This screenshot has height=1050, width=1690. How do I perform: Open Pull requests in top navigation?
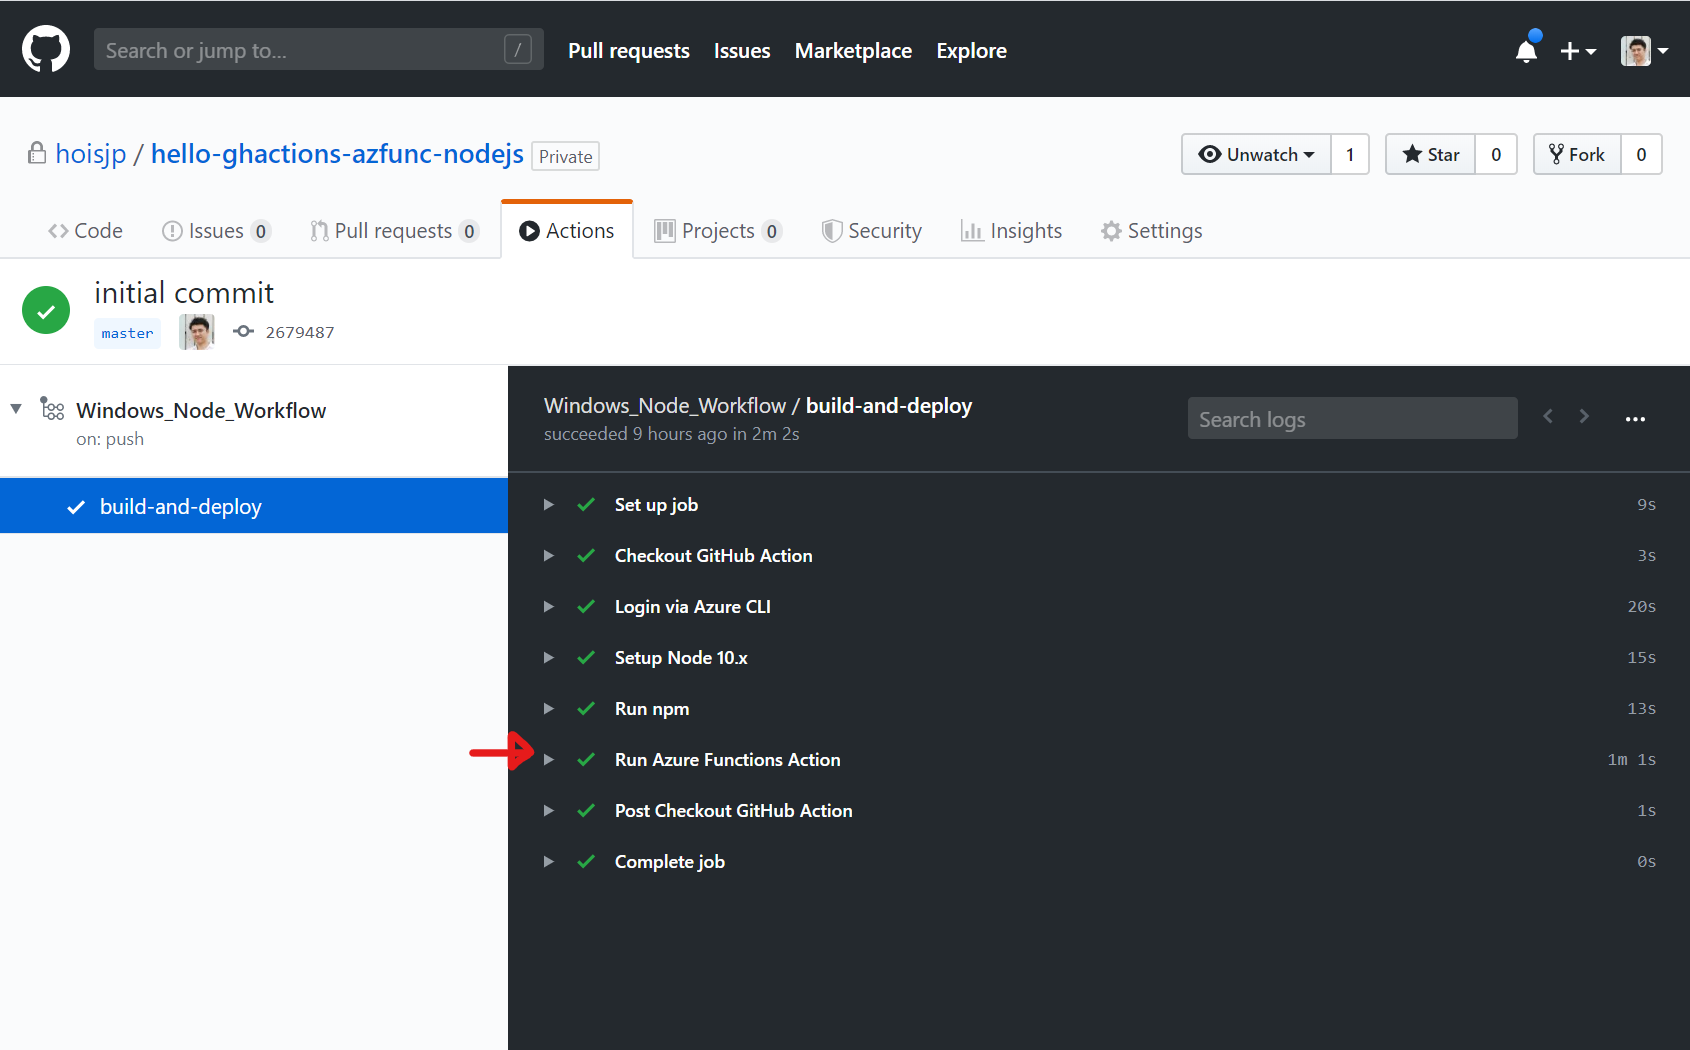tap(629, 50)
